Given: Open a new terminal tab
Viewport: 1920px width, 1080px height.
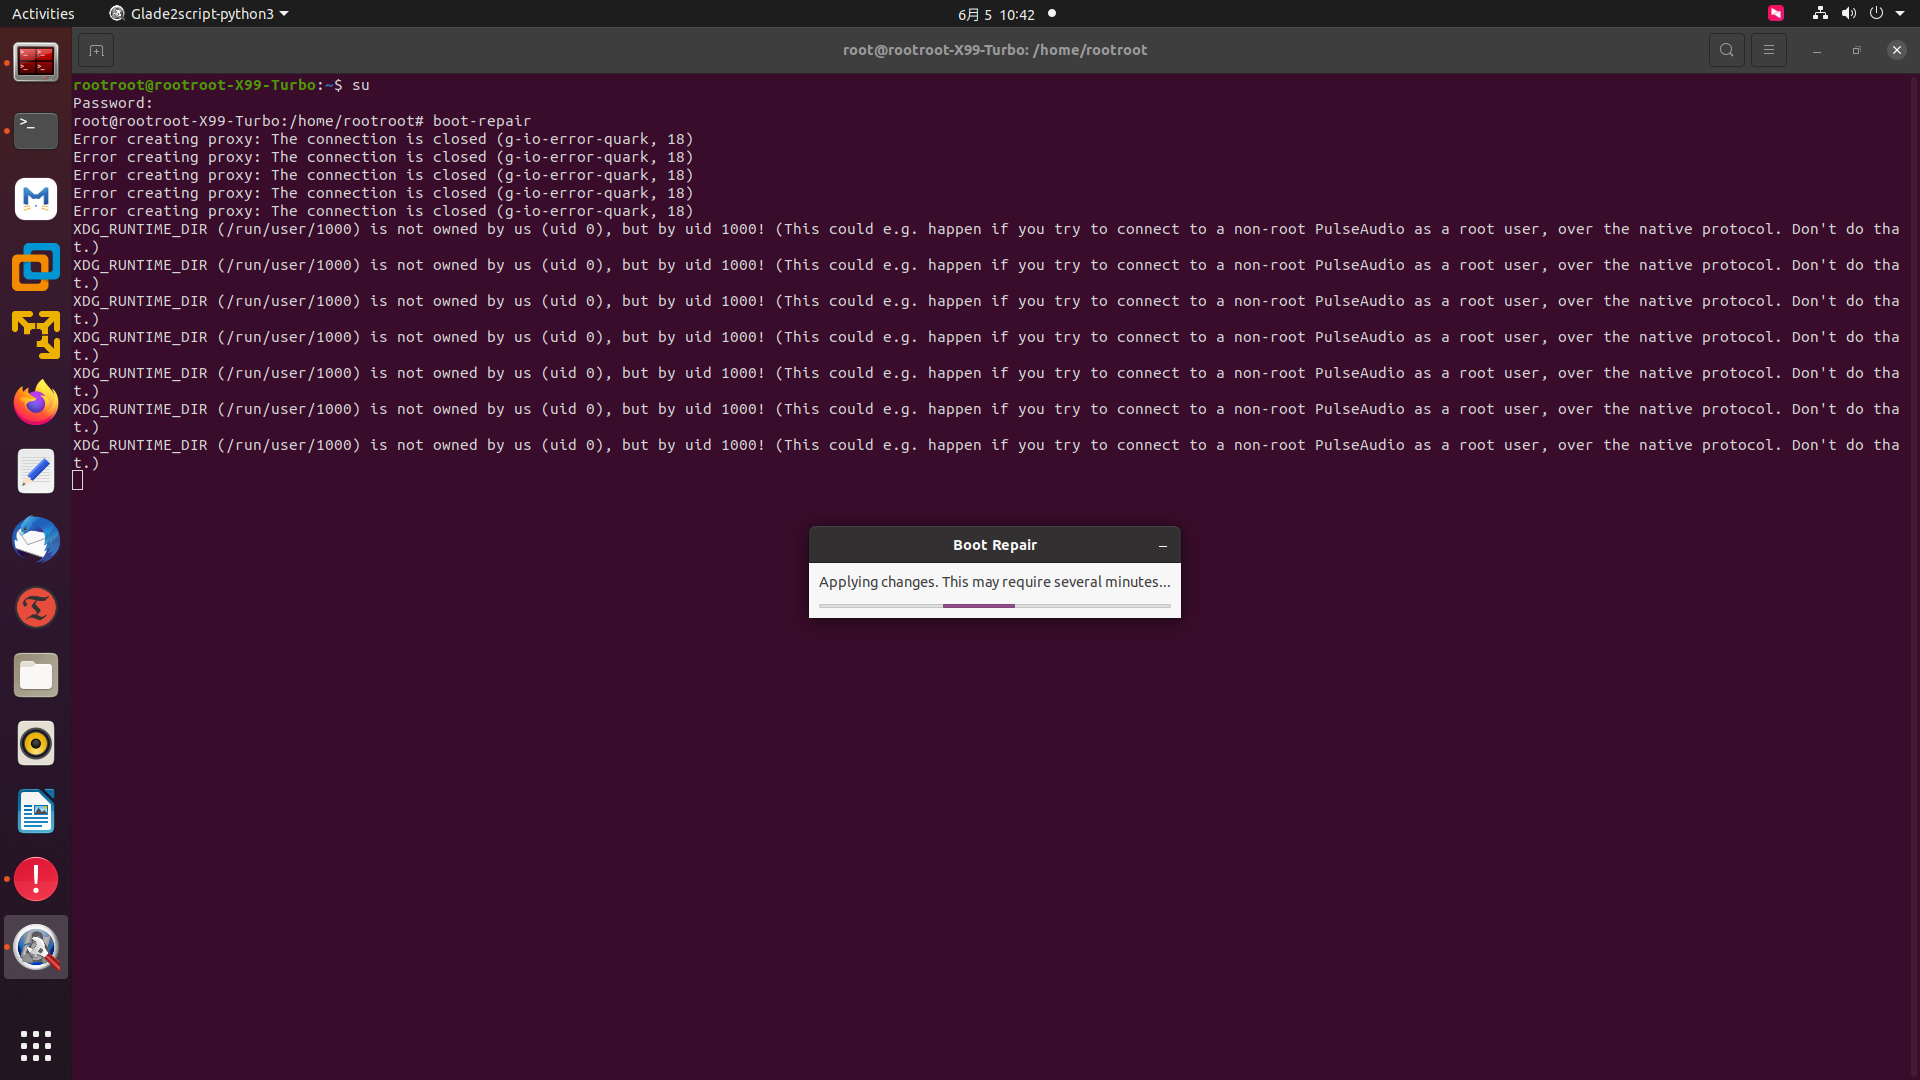Looking at the screenshot, I should pos(96,50).
